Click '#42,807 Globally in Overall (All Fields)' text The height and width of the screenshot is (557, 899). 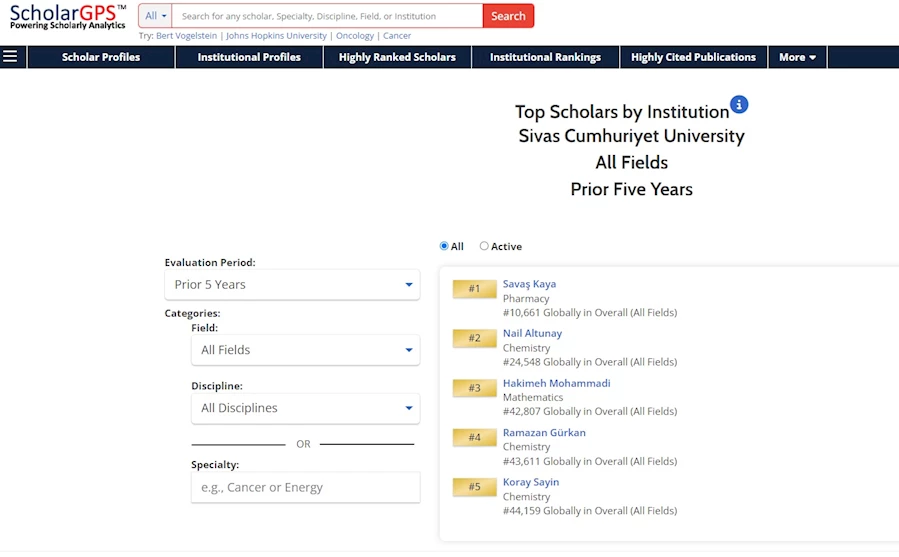[x=590, y=411]
